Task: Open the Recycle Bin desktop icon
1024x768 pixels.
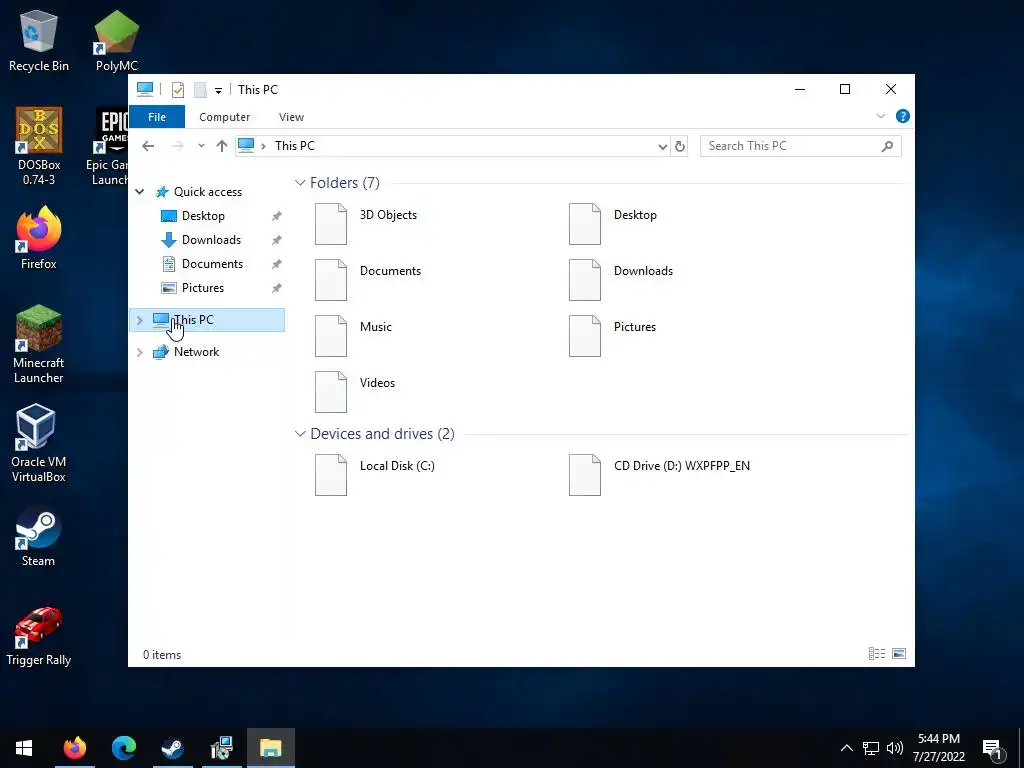Action: 39,40
